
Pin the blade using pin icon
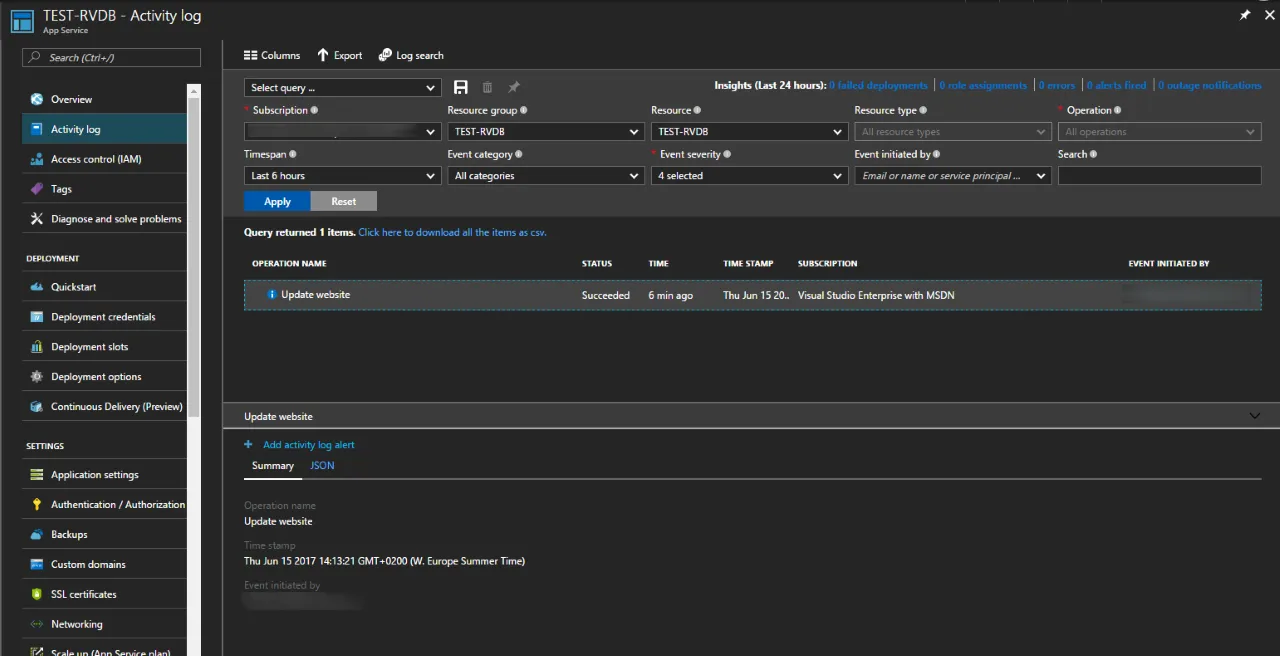[1245, 15]
